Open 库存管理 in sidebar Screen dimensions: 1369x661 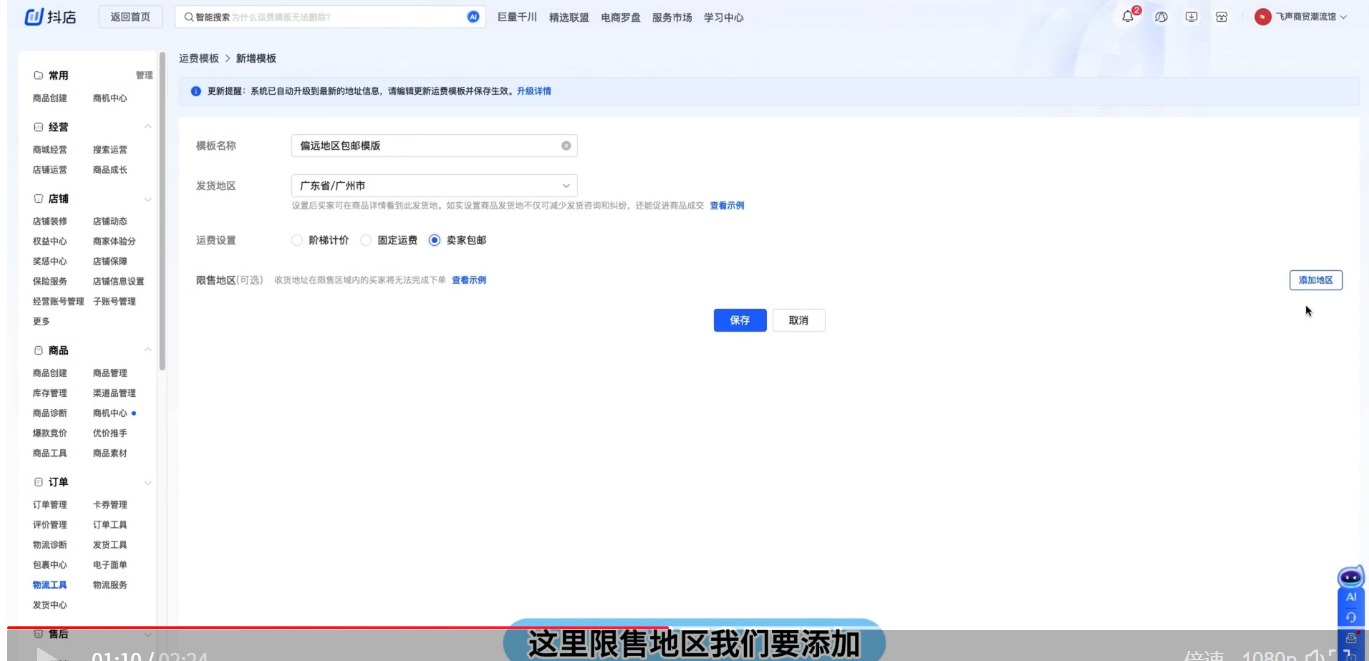(50, 393)
